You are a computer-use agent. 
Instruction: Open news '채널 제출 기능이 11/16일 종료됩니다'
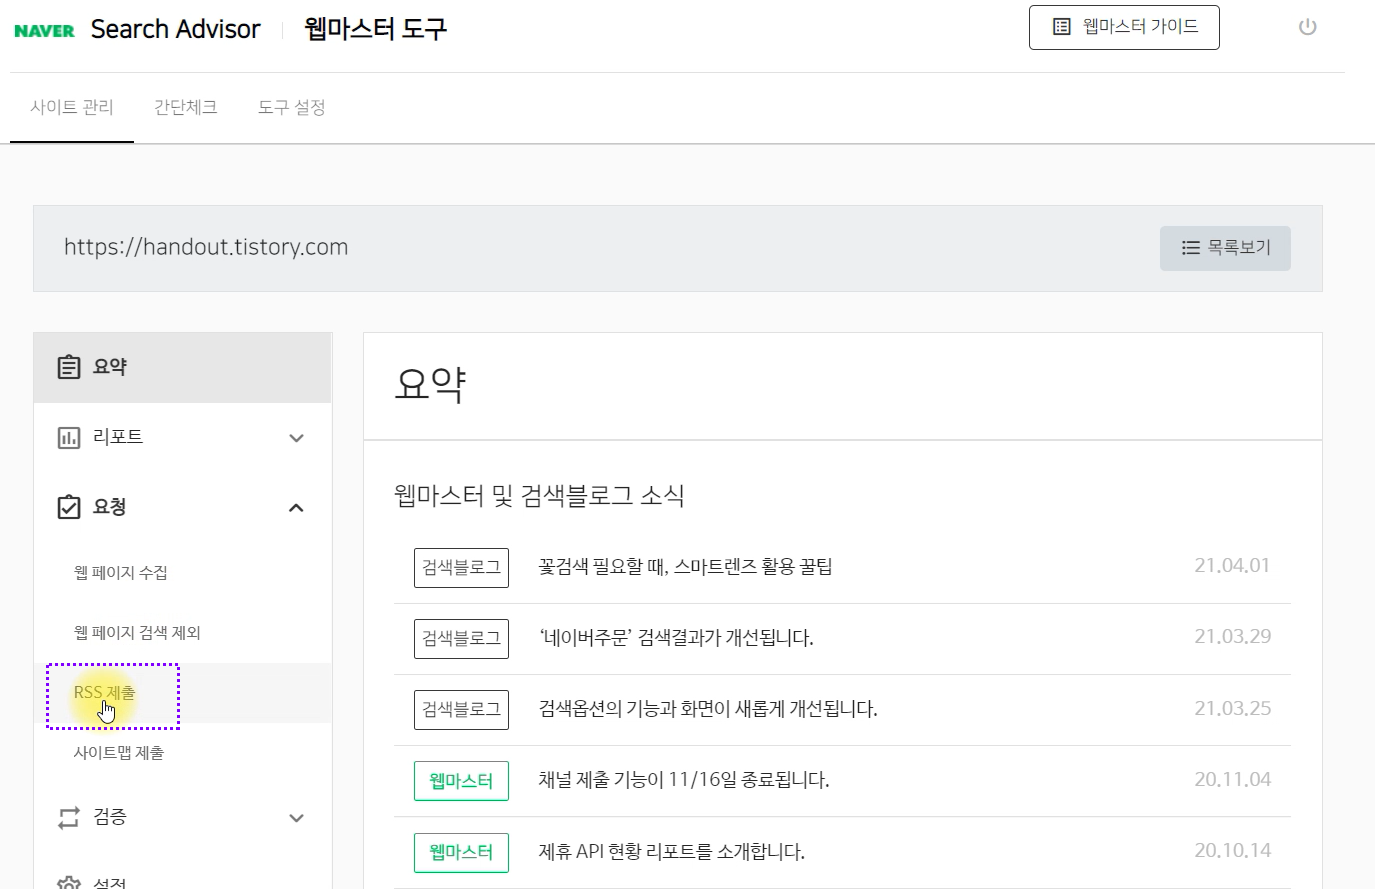[x=684, y=780]
